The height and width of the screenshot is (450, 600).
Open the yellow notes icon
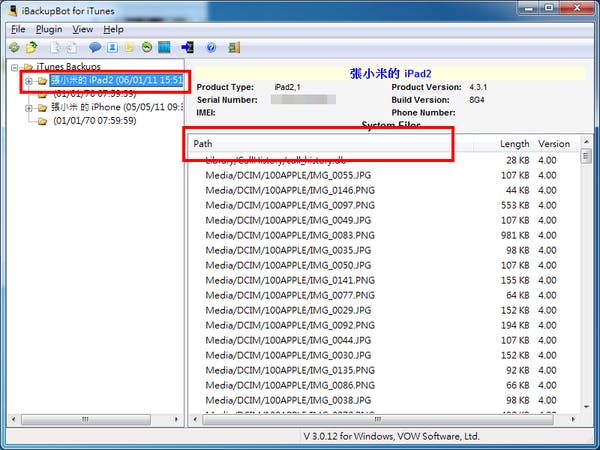pyautogui.click(x=129, y=47)
